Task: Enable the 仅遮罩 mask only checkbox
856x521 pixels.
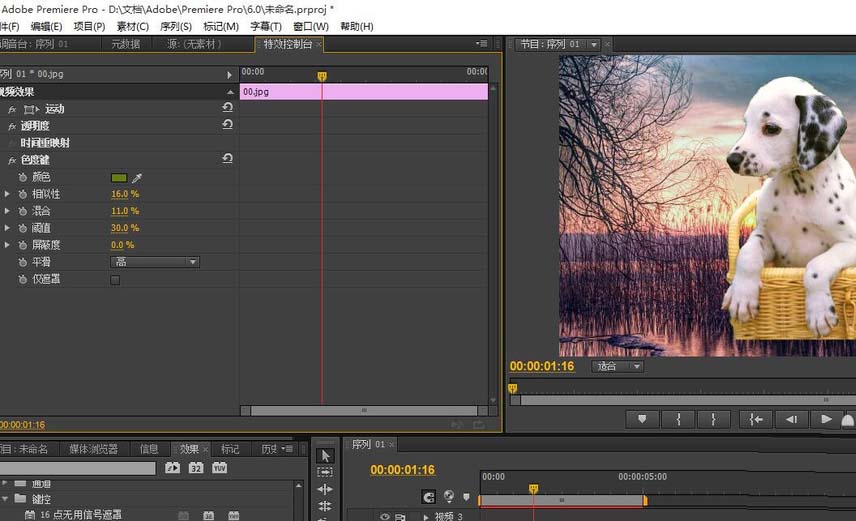Action: pyautogui.click(x=115, y=280)
